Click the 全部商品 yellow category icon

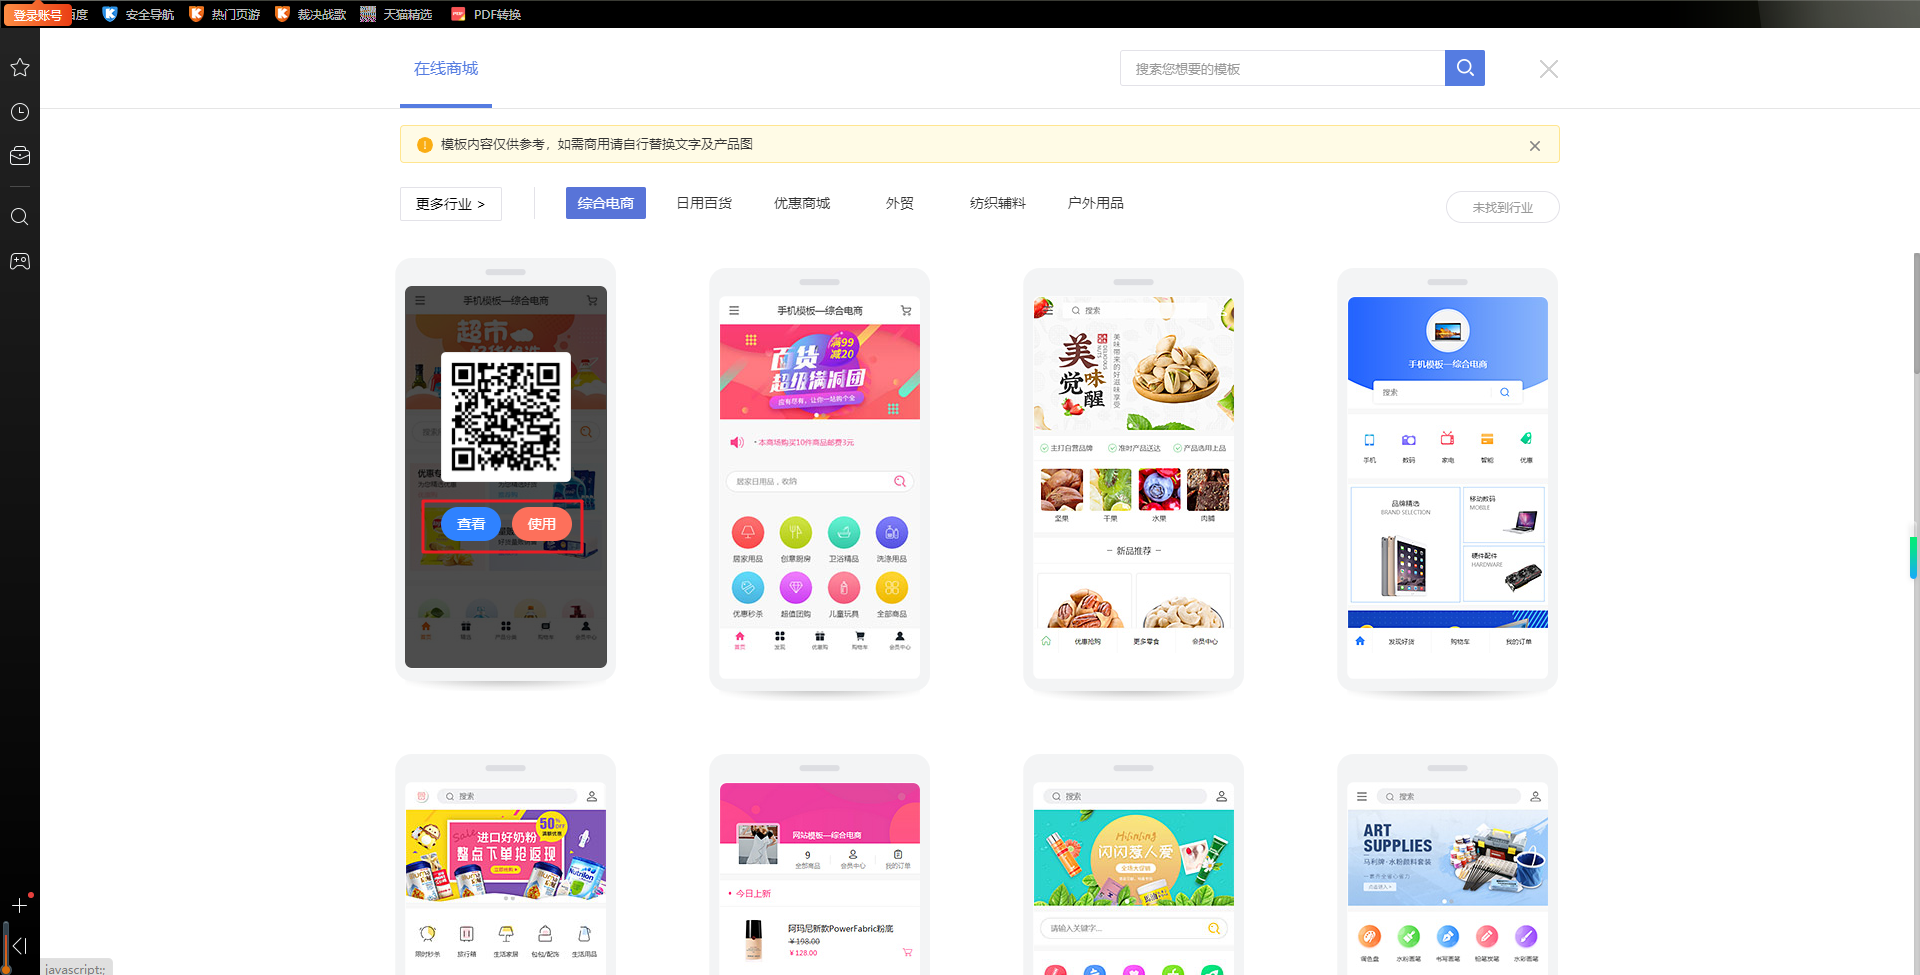(892, 588)
